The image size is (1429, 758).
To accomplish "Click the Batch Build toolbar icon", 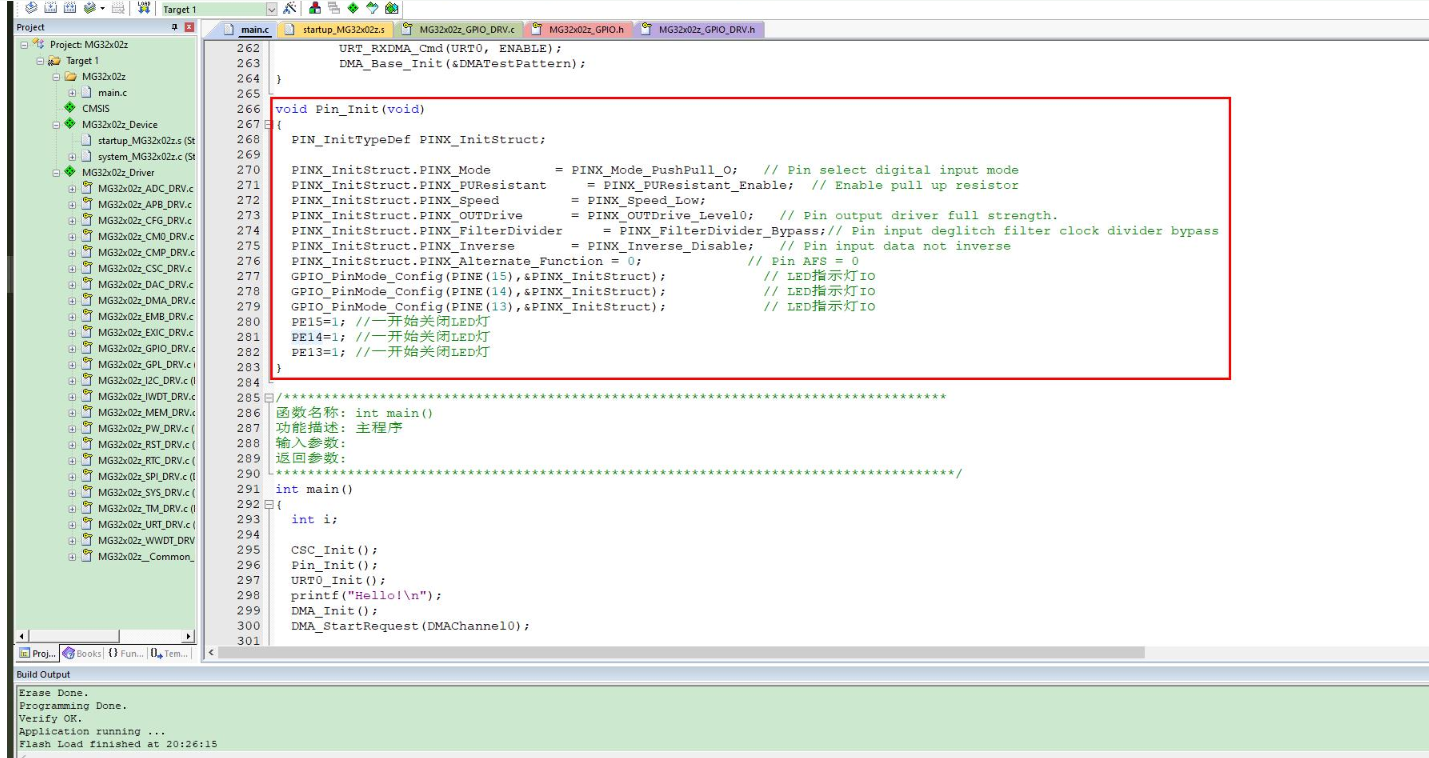I will coord(88,8).
